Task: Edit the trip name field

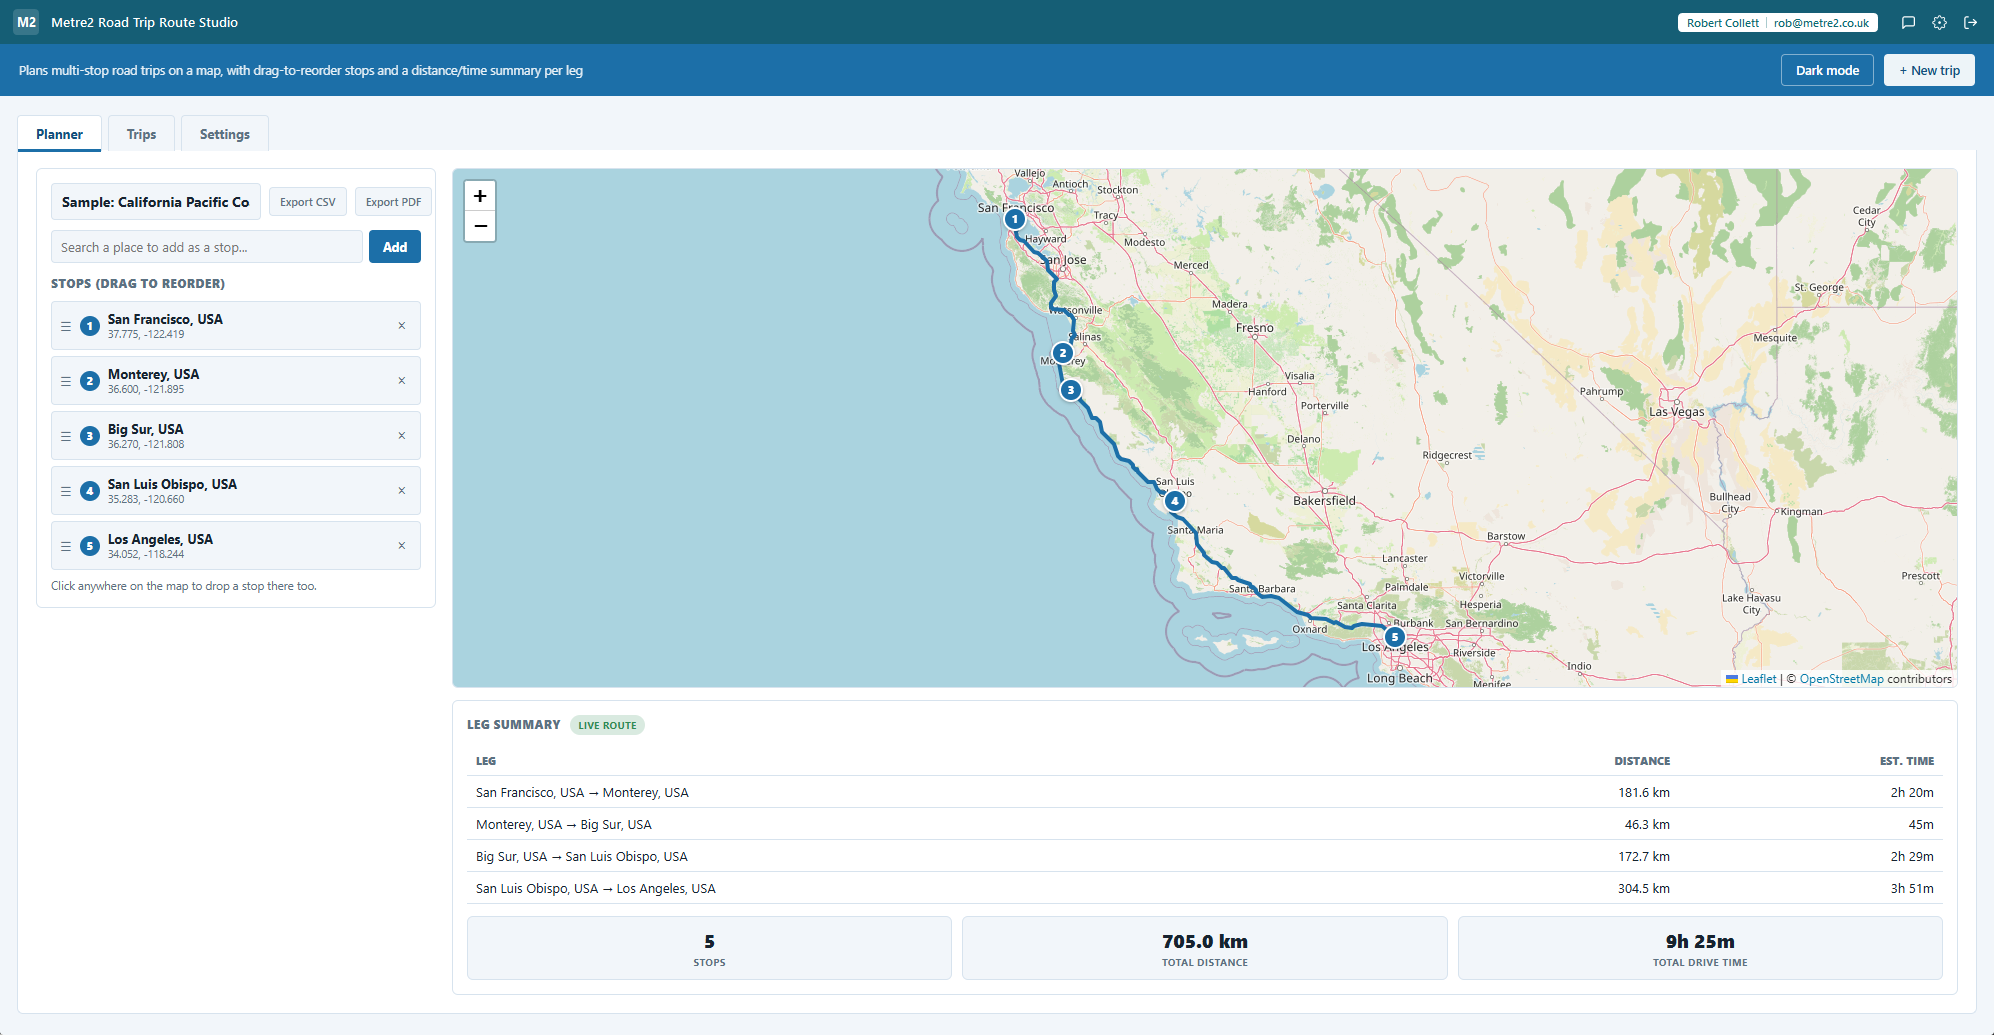Action: tap(156, 202)
